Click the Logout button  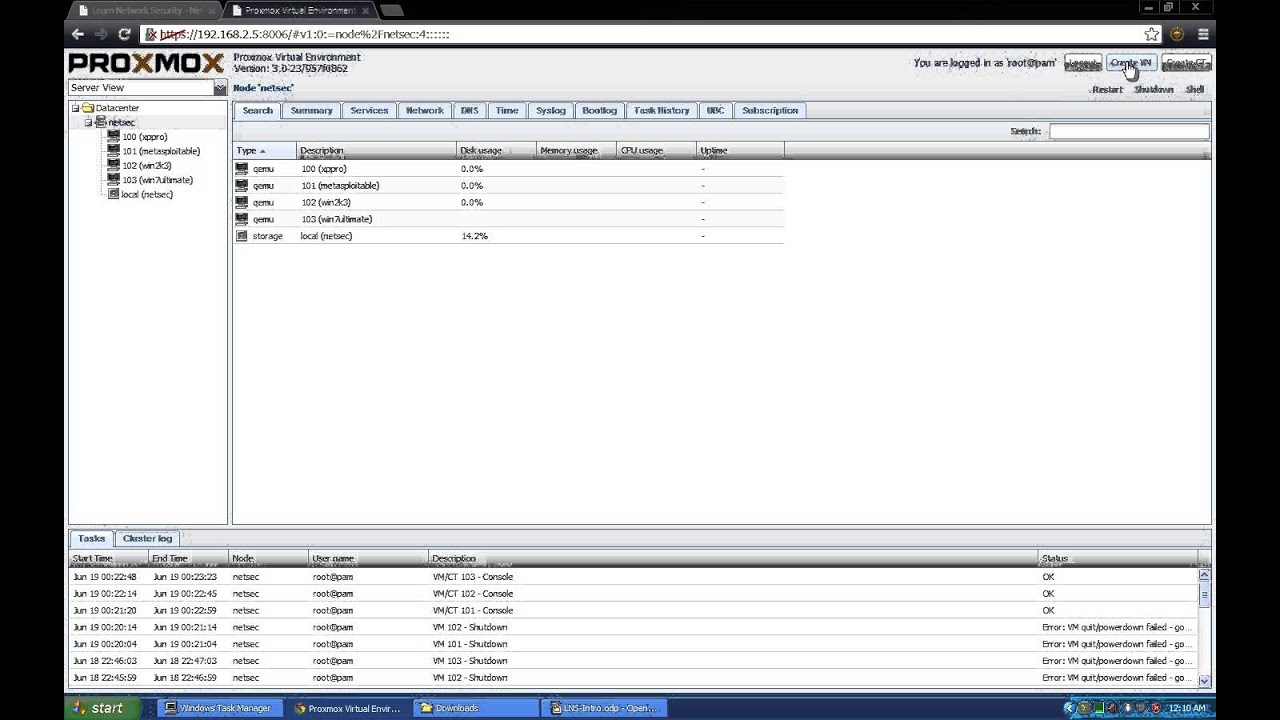(1083, 63)
